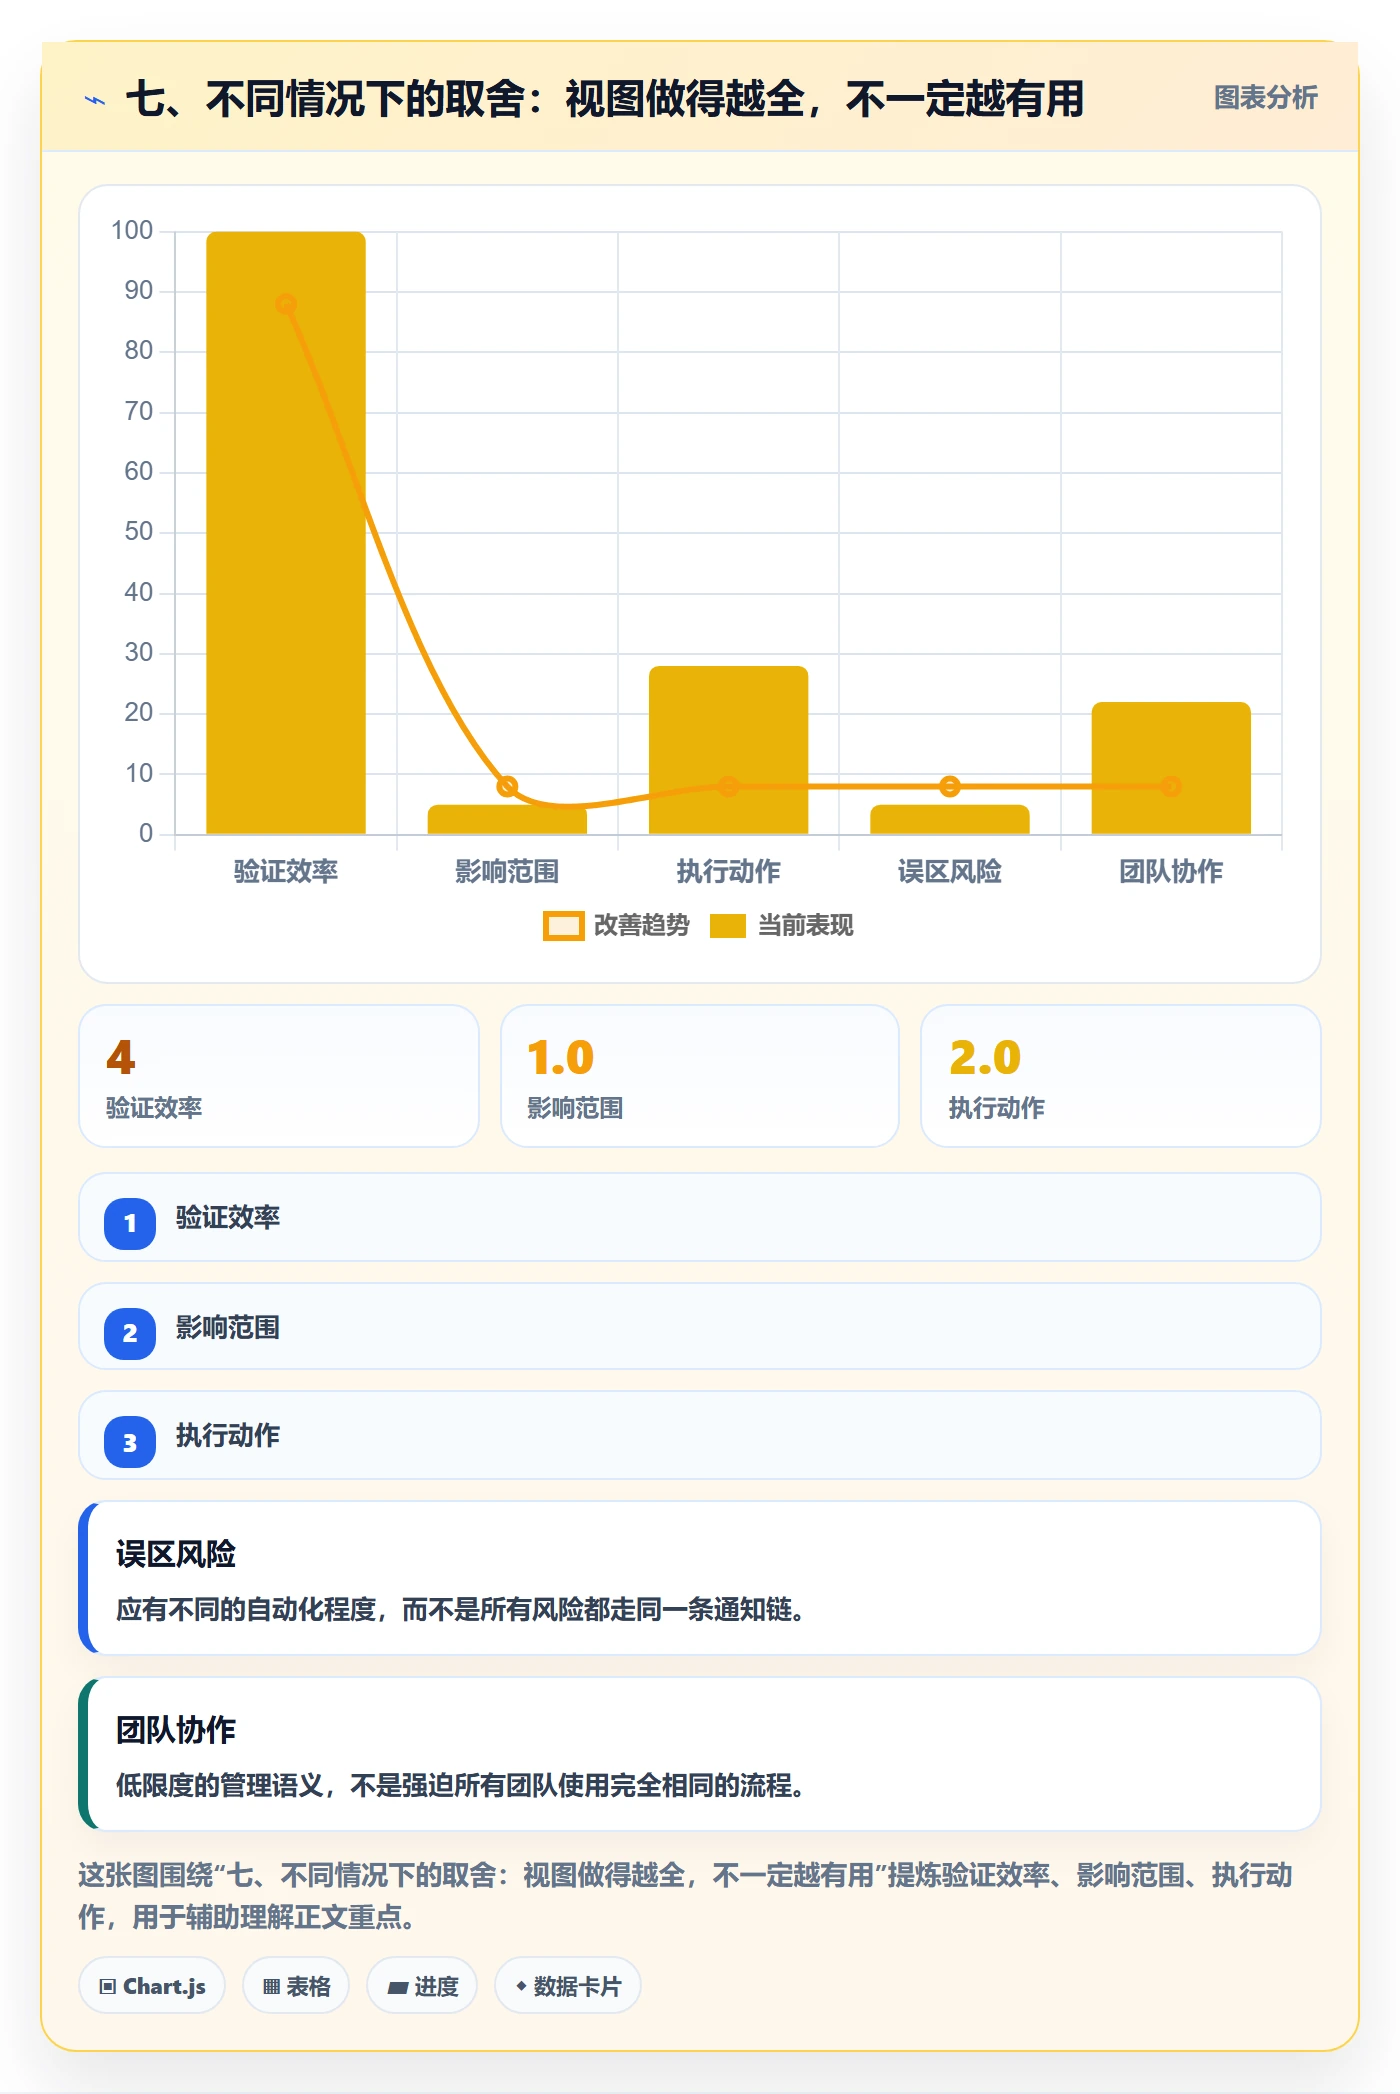Screen dimensions: 1400x2094
Task: Click the trend line point at 误区风险
Action: tap(950, 786)
